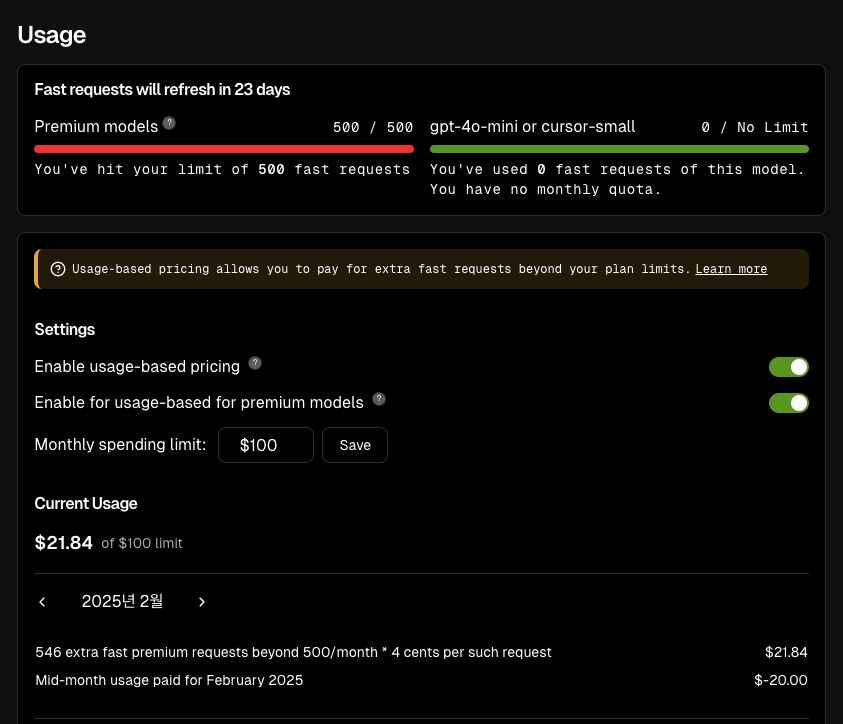Disable the usage-based pricing toggle
843x724 pixels.
click(788, 367)
